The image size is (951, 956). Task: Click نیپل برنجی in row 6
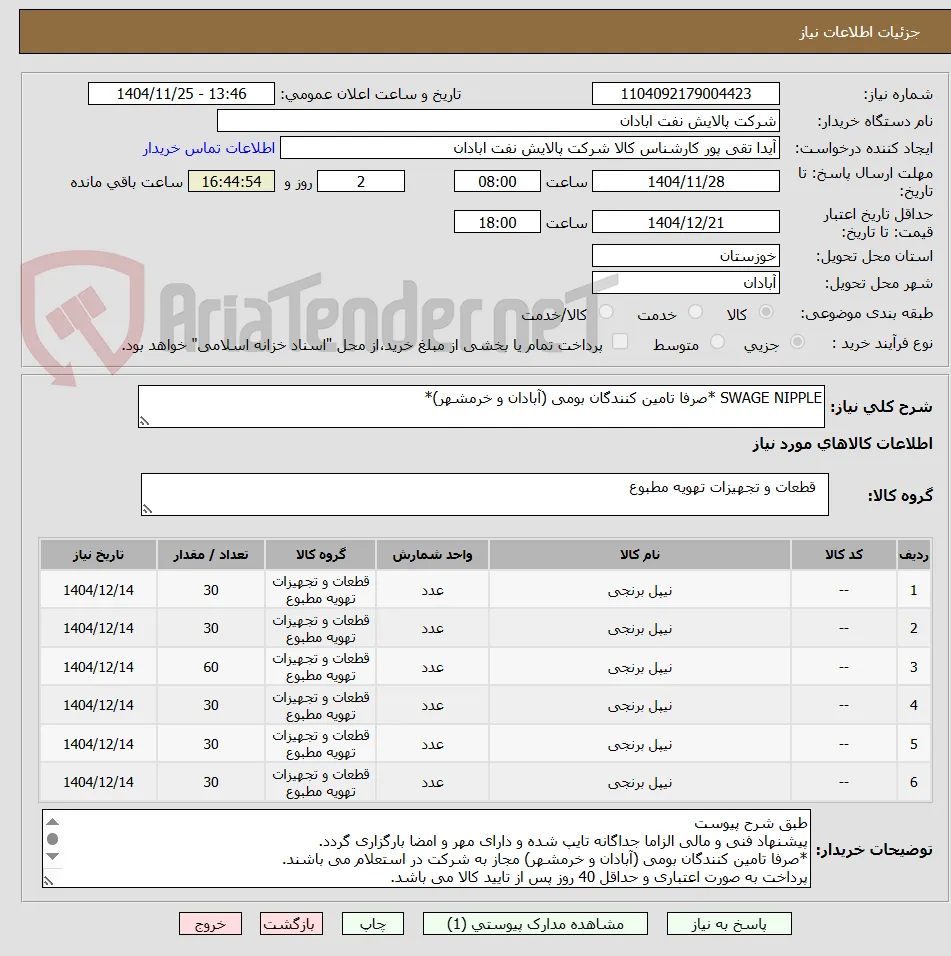639,782
